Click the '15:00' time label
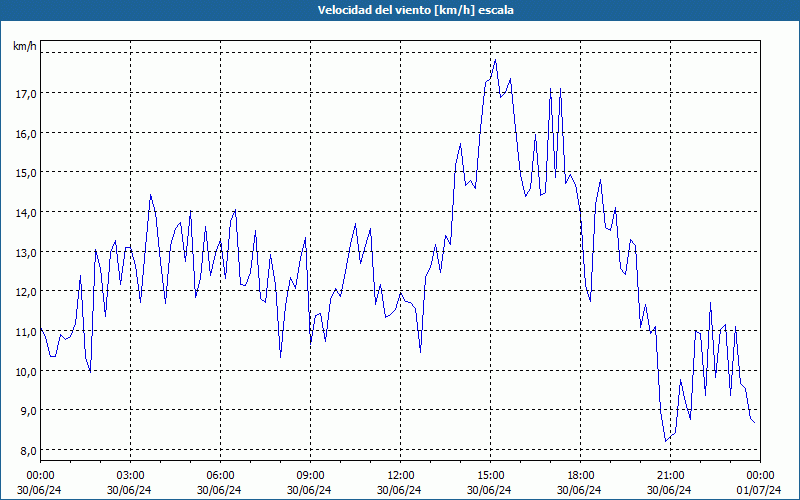The image size is (800, 500). (x=491, y=476)
